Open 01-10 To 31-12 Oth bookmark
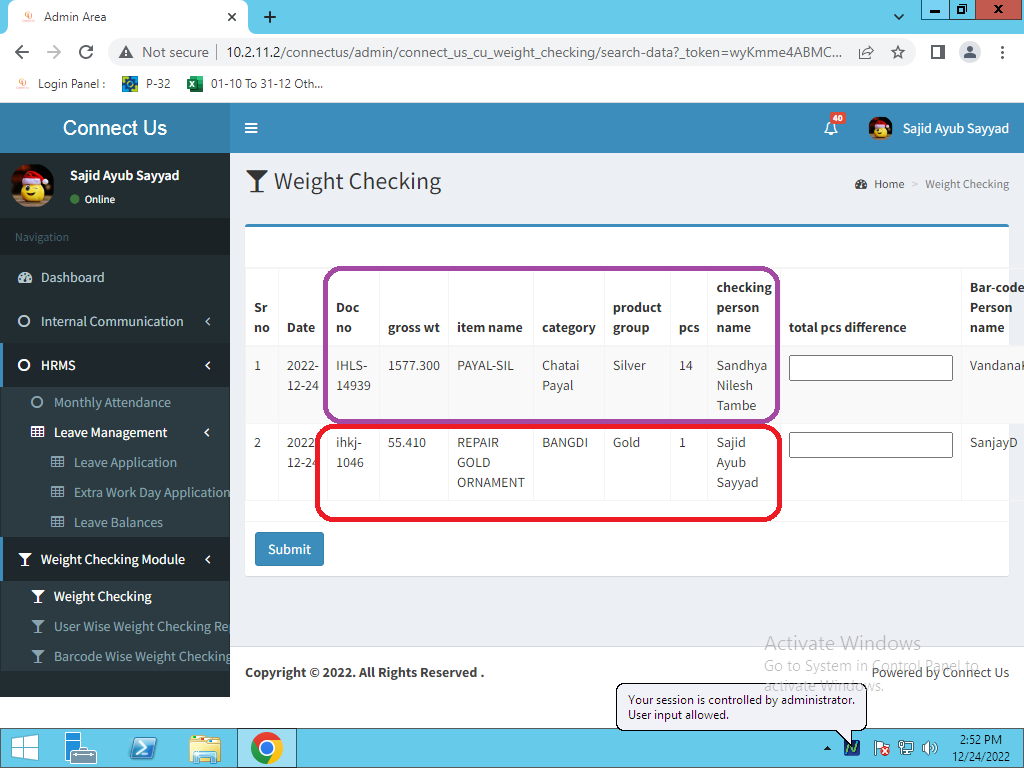Image resolution: width=1024 pixels, height=768 pixels. 255,84
